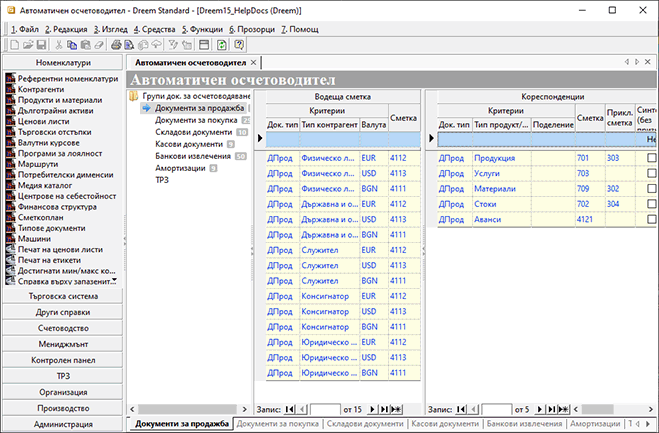Click the Print toolbar icon
The height and width of the screenshot is (433, 659).
coord(116,45)
